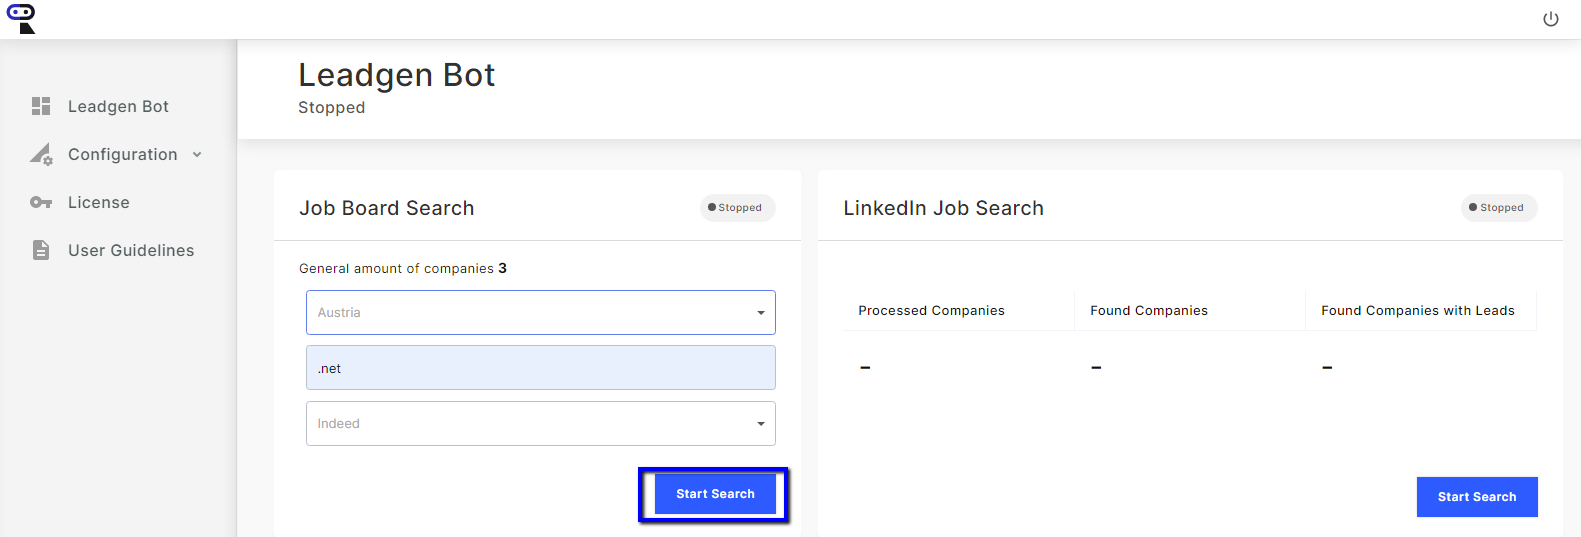Image resolution: width=1581 pixels, height=537 pixels.
Task: Click the Found Companies with Leads header
Action: (x=1417, y=311)
